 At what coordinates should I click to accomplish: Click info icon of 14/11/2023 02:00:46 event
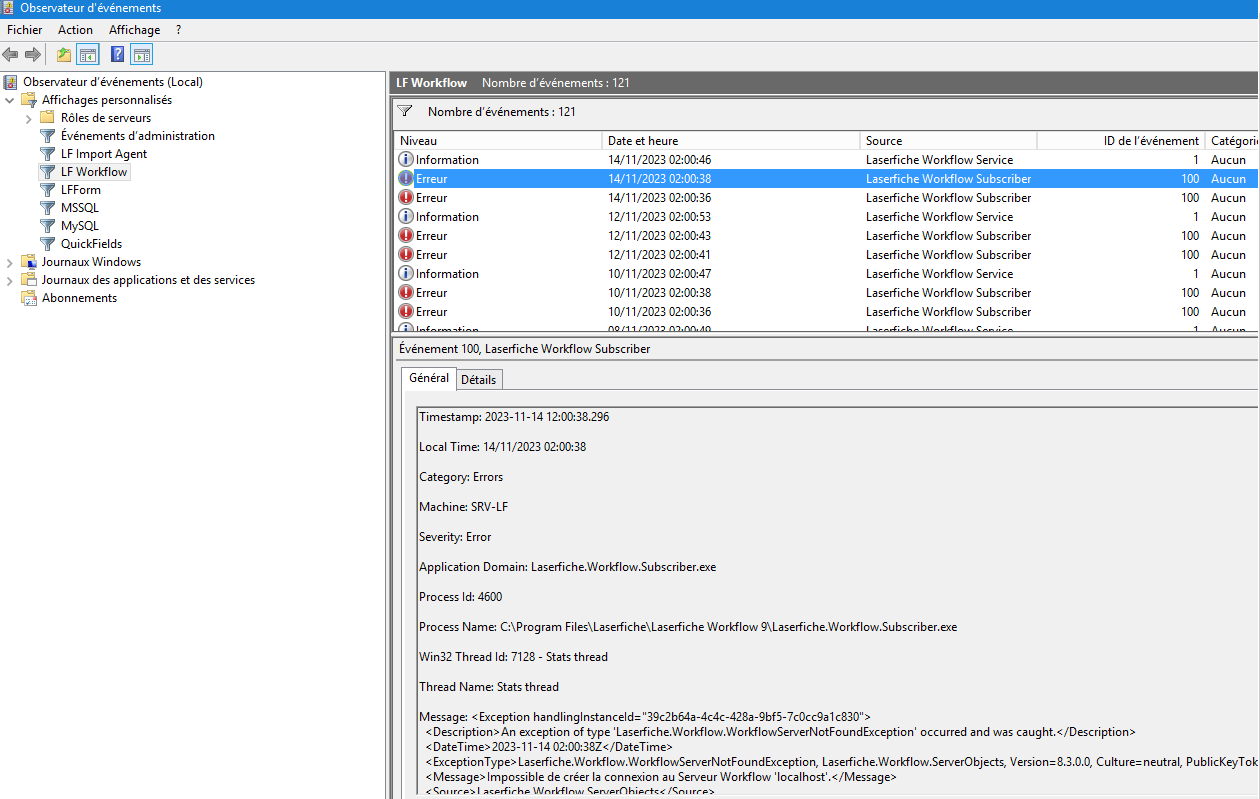coord(406,160)
